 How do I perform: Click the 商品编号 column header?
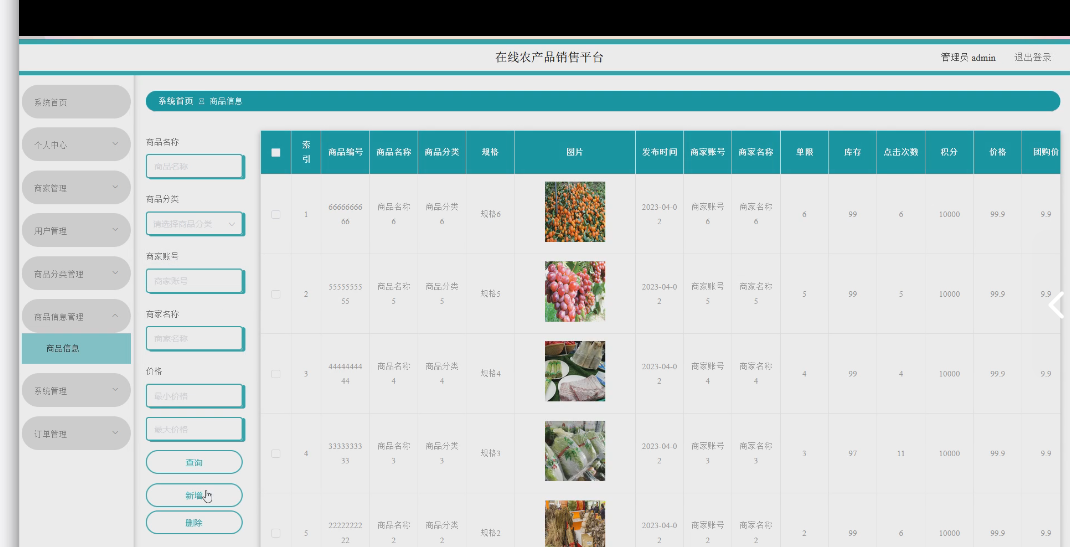tap(345, 152)
